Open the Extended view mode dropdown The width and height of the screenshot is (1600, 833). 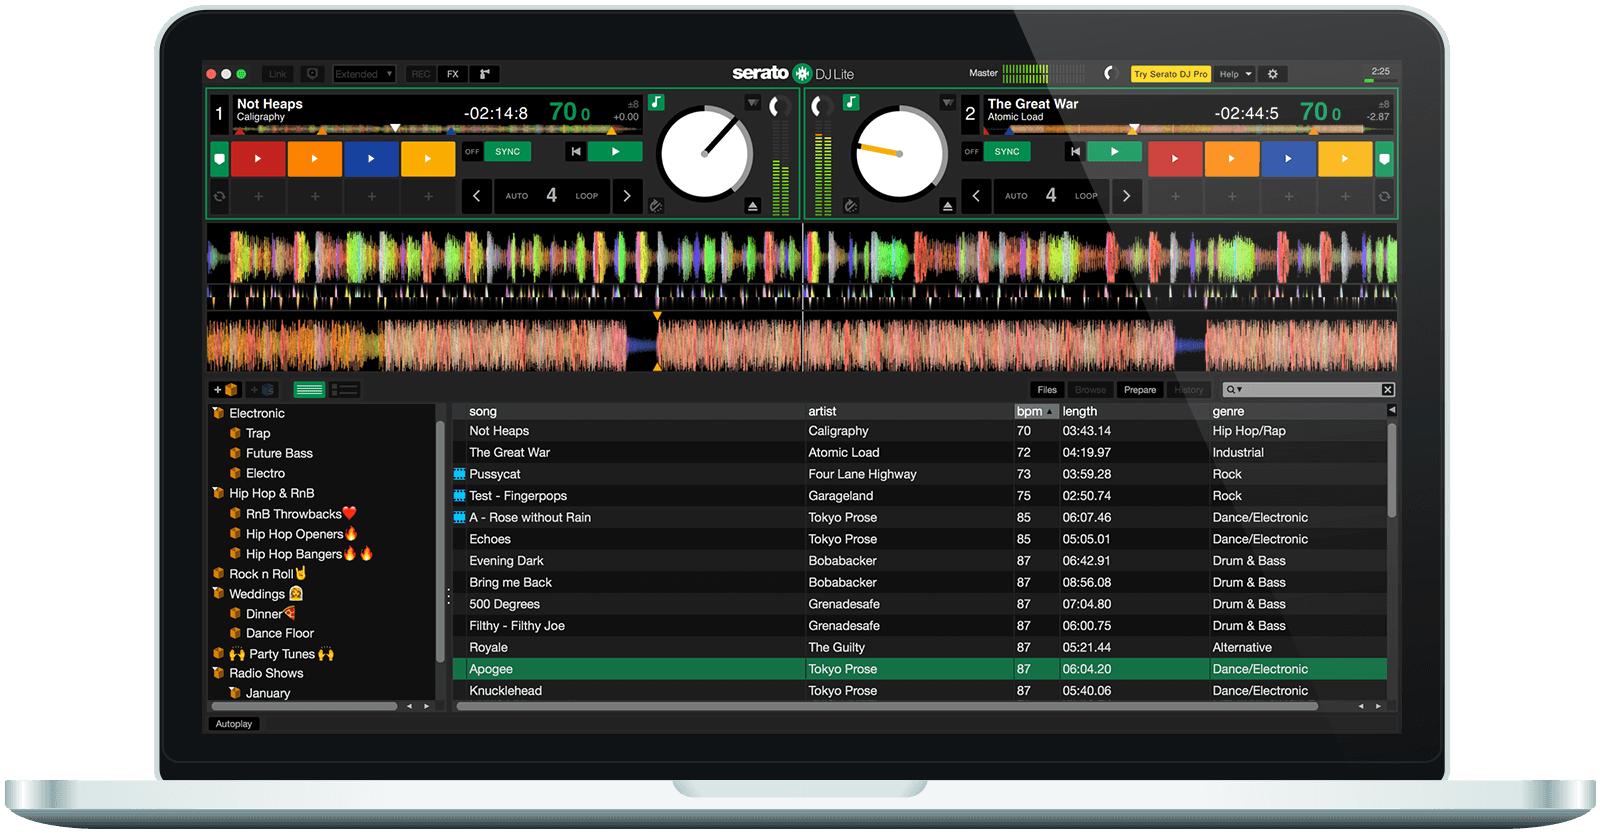point(364,74)
